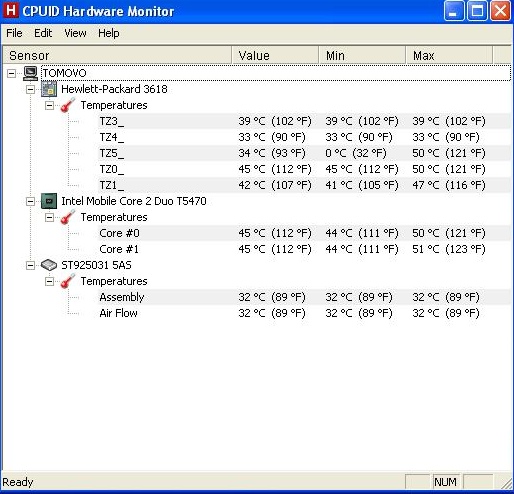Select the TZ3_ sensor row
514x494 pixels.
pyautogui.click(x=305, y=121)
